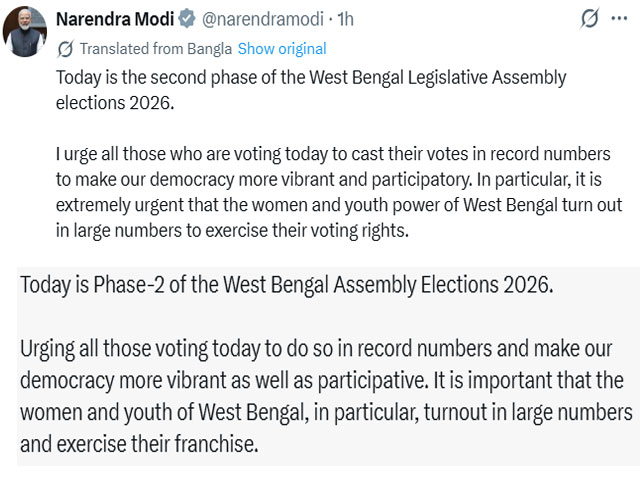Toggle Show original to view Bangla text

pos(282,48)
